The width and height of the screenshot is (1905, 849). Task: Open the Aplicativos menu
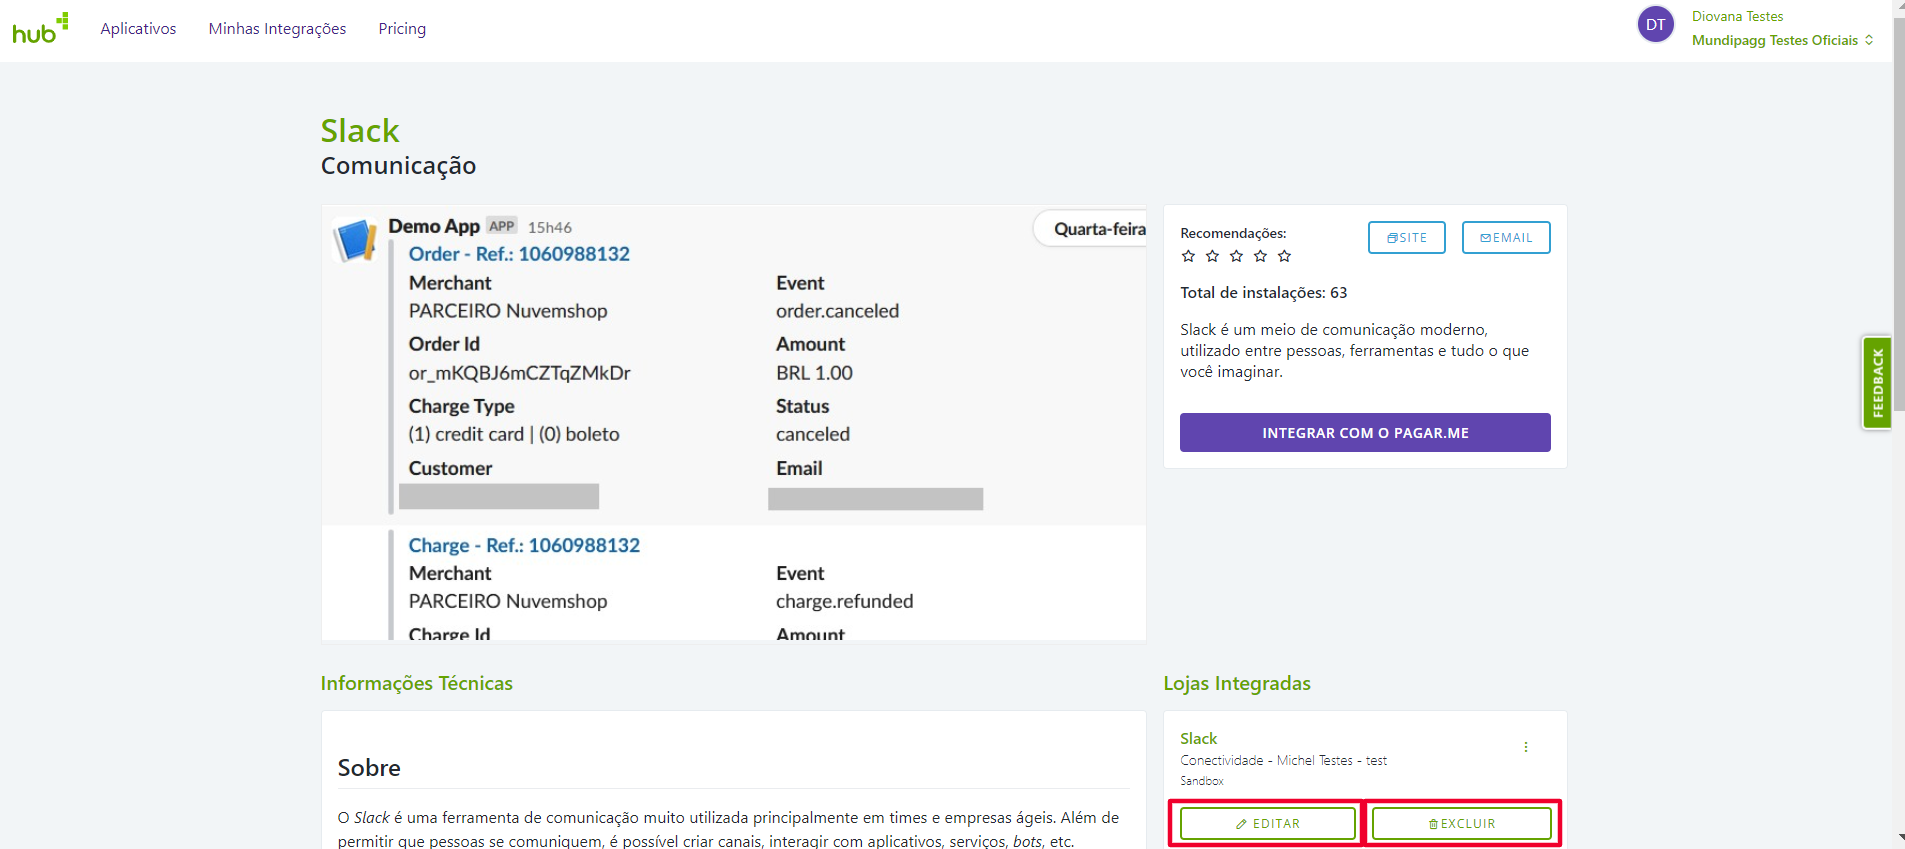138,29
